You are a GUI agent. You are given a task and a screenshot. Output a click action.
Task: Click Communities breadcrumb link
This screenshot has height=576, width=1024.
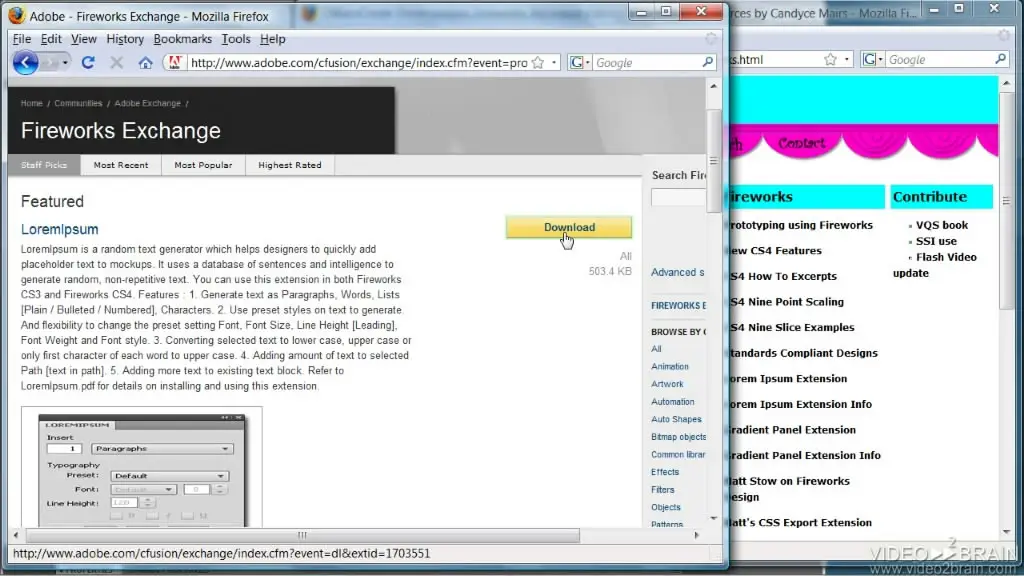tap(78, 103)
